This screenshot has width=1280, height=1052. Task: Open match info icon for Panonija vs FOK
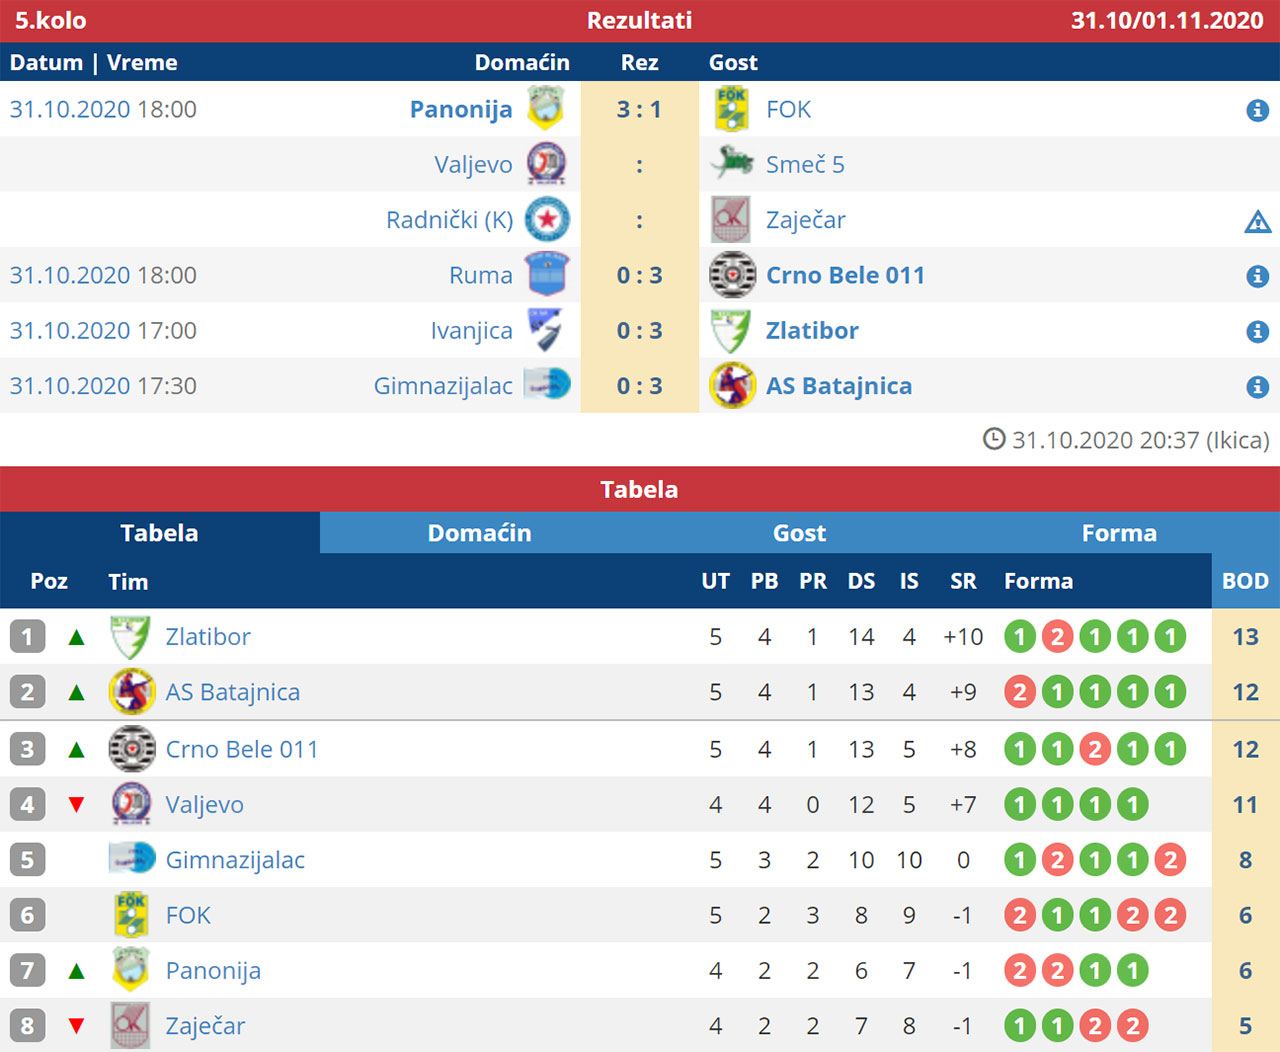pyautogui.click(x=1257, y=110)
